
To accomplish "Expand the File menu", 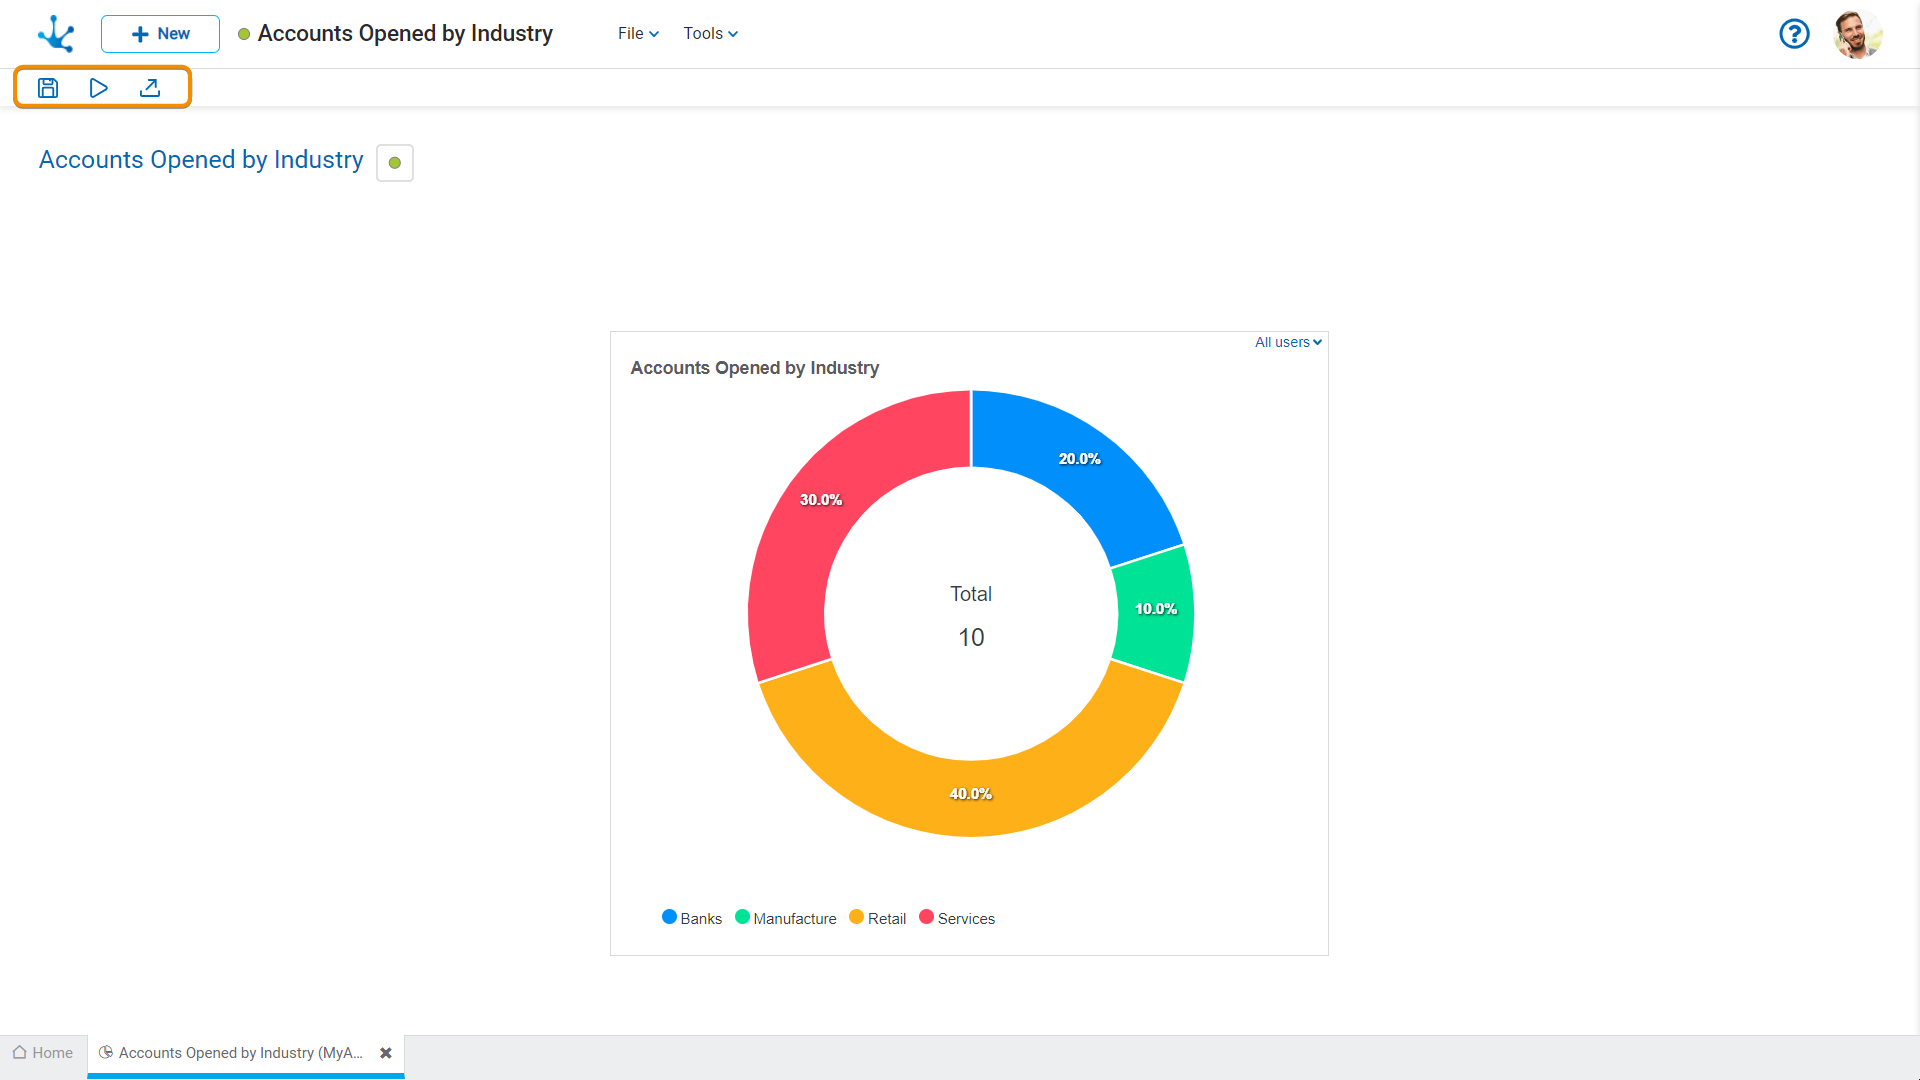I will pos(638,34).
